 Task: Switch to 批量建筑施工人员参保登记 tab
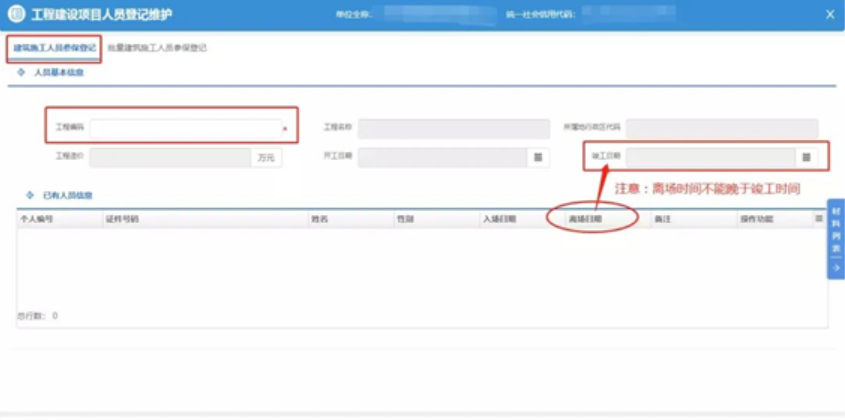(157, 47)
